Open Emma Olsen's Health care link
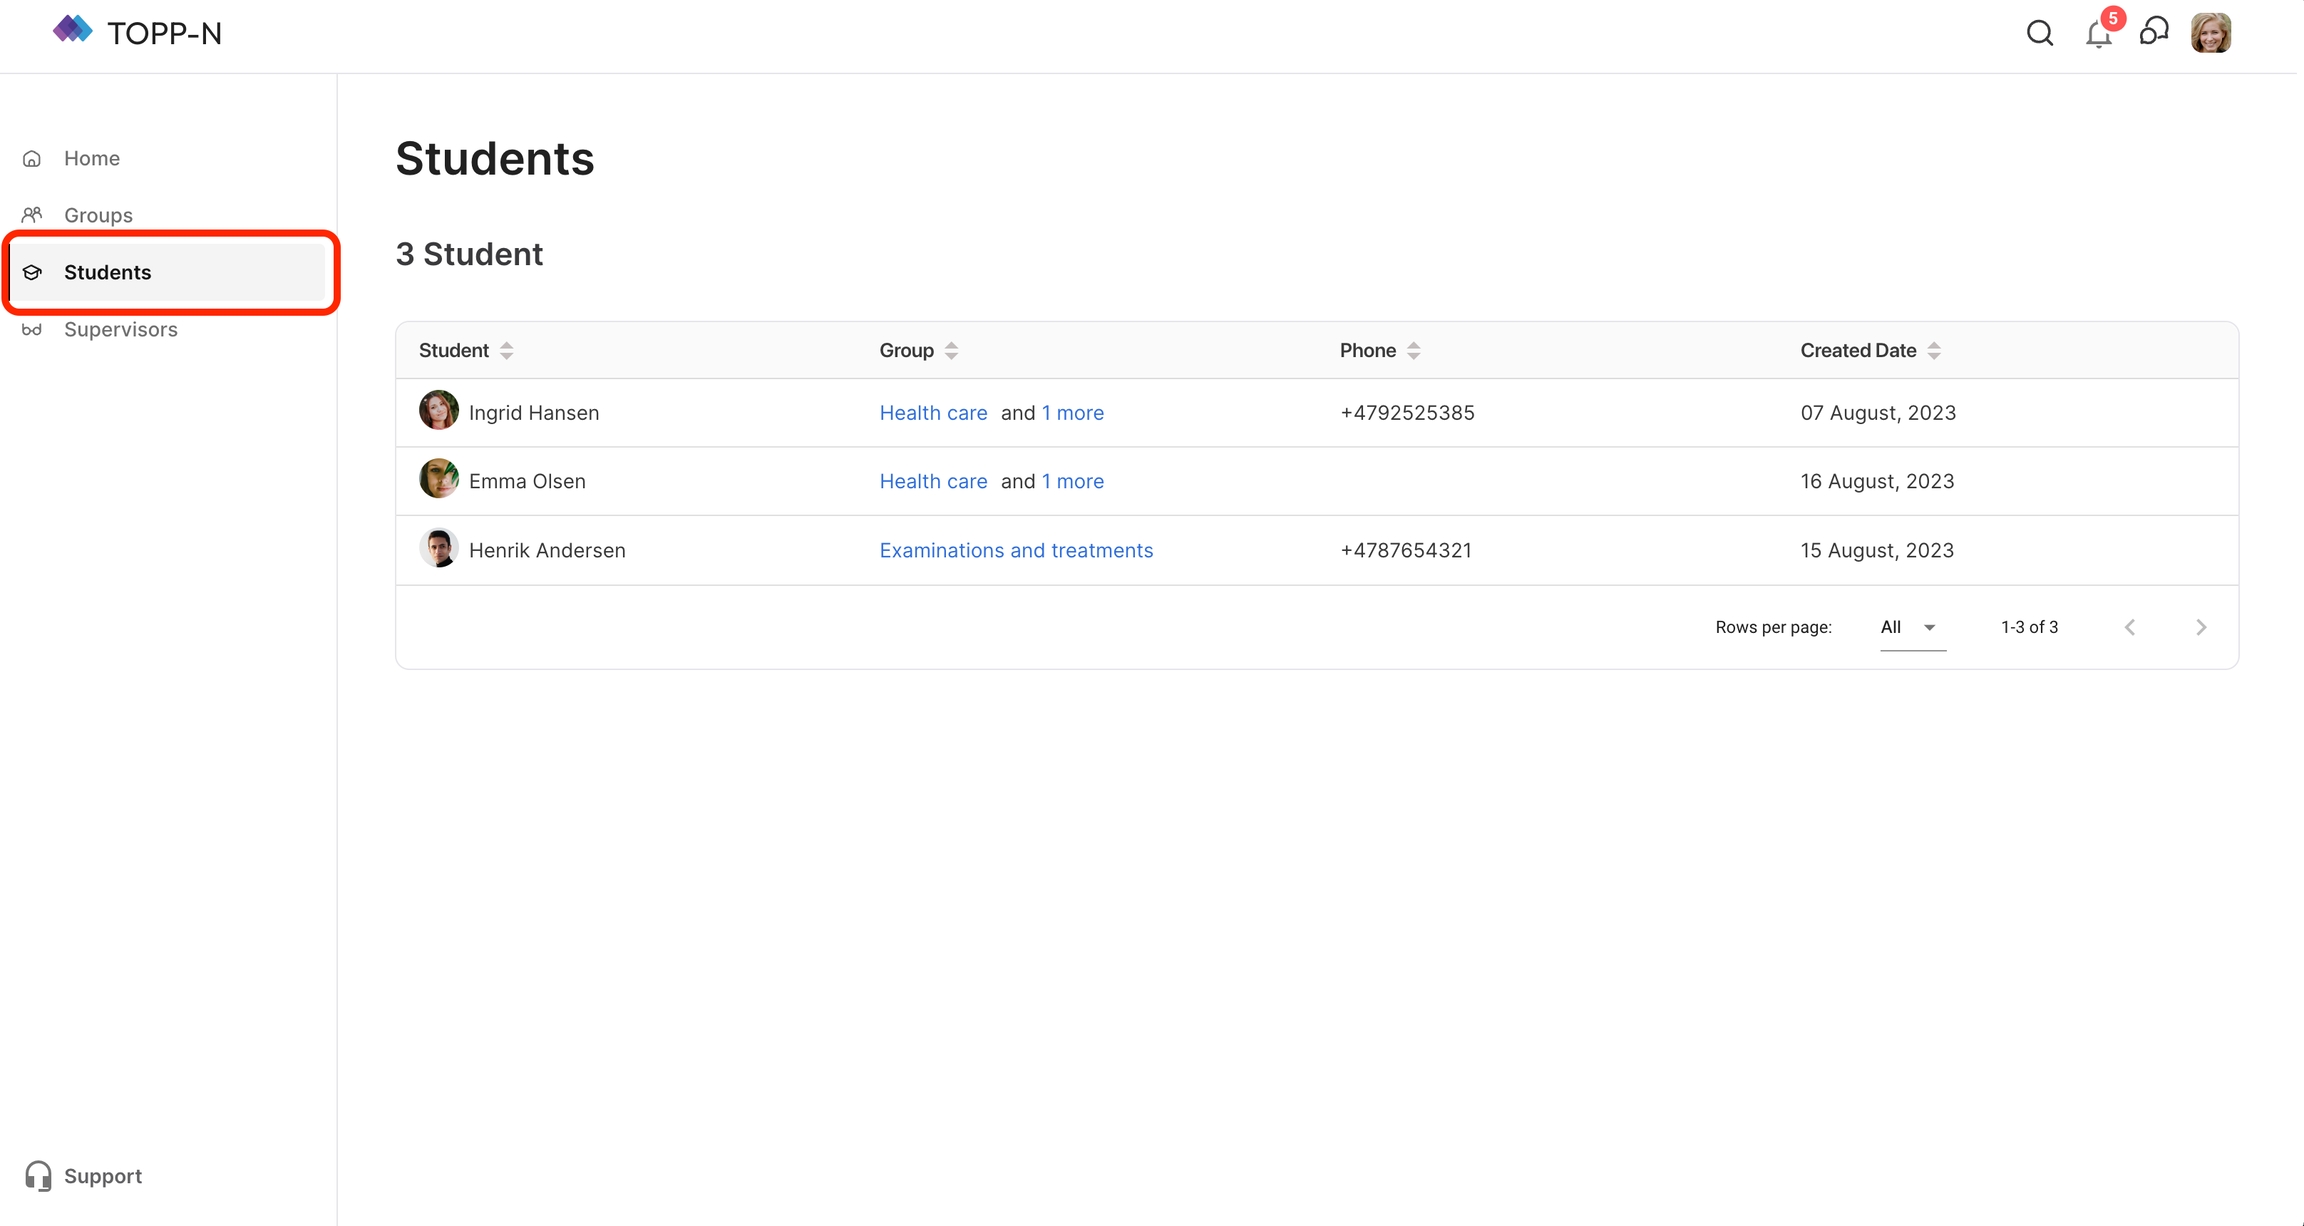 point(933,481)
